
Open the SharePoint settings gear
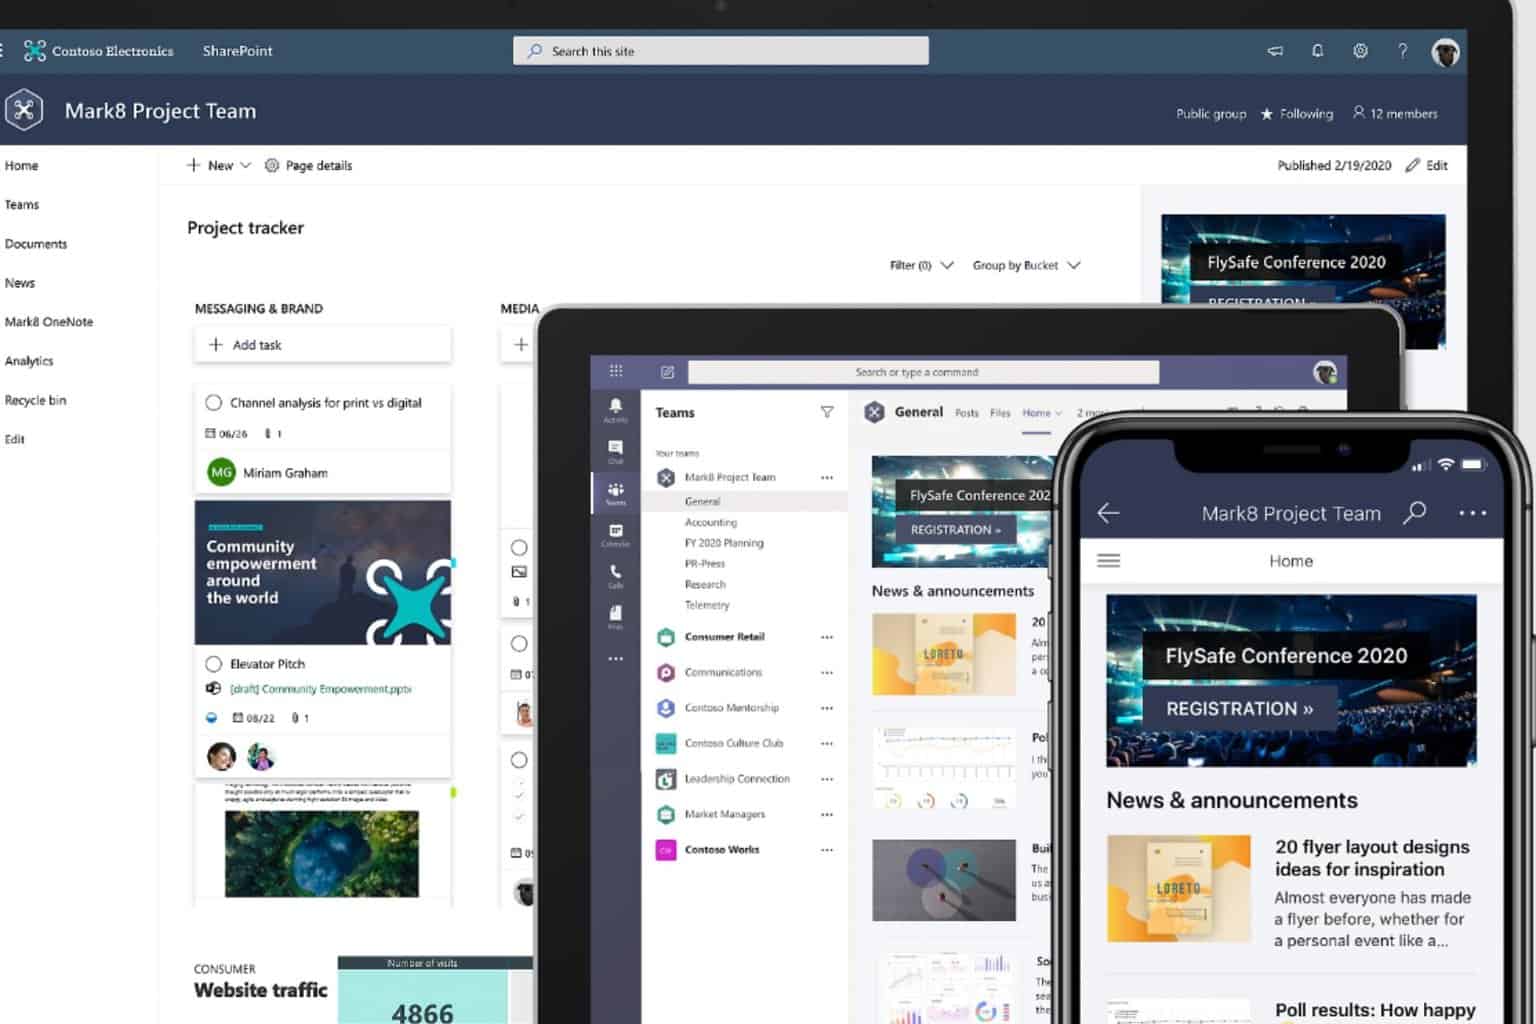click(1360, 51)
